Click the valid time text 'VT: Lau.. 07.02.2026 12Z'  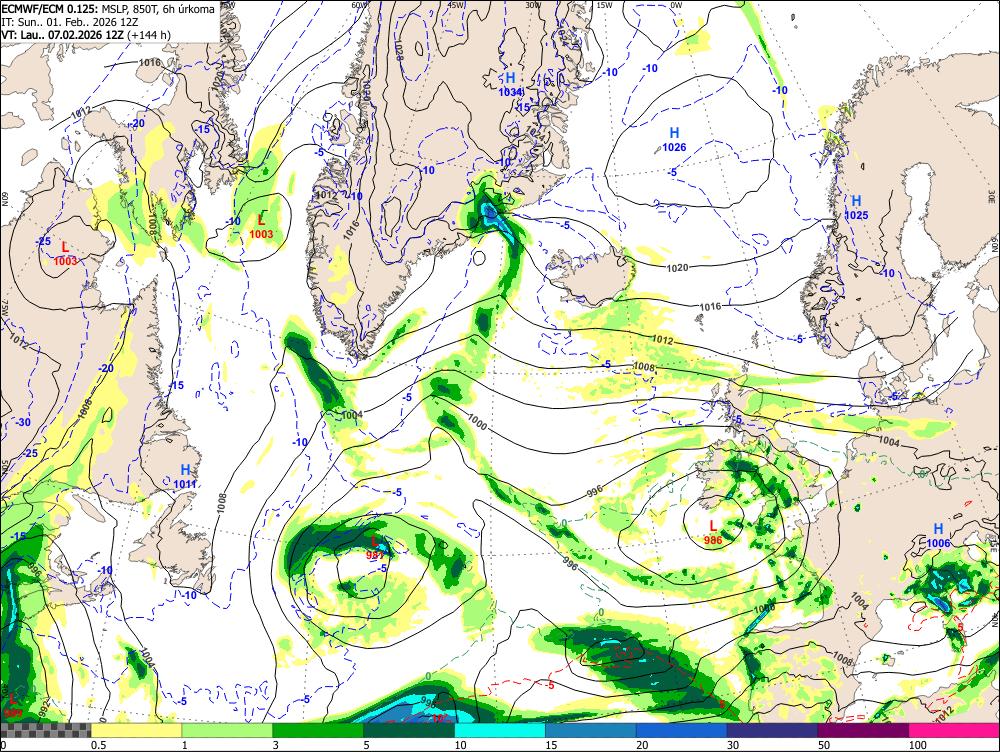62,35
